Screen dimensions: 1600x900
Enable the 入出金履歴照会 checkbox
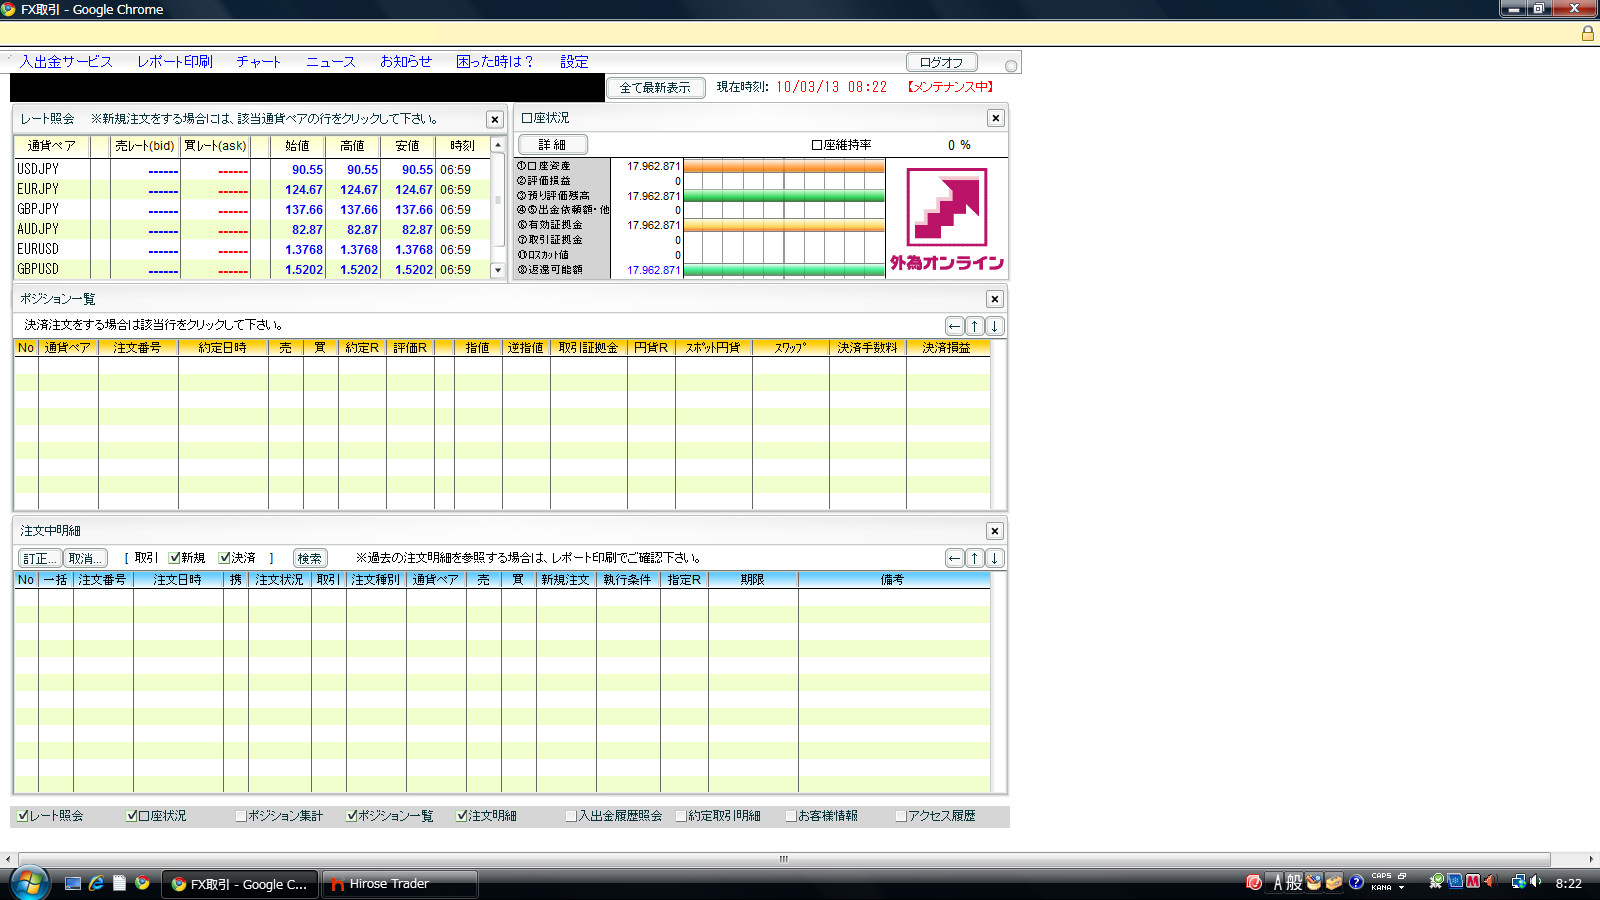pos(571,816)
